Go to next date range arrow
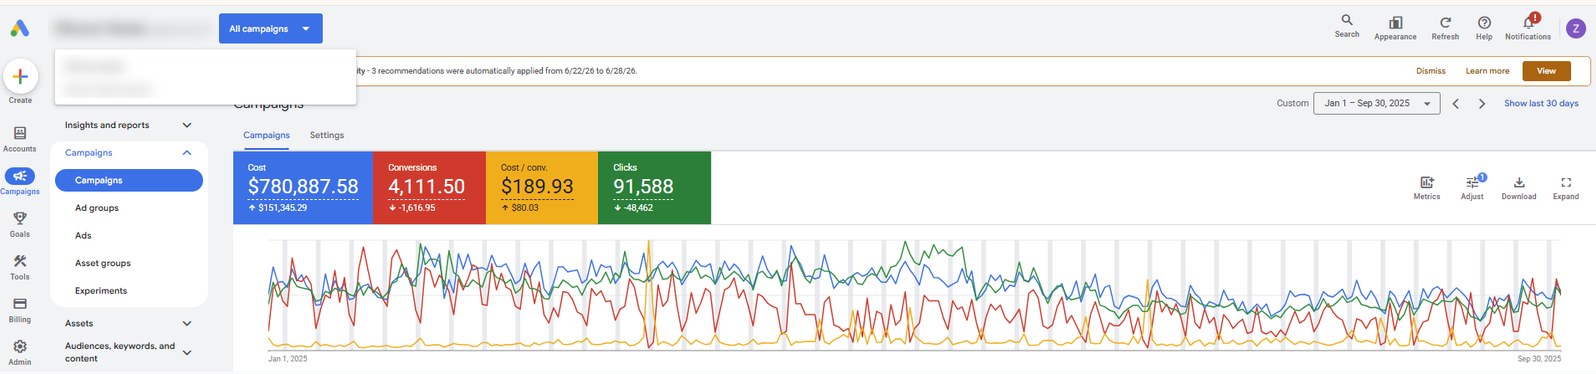The height and width of the screenshot is (374, 1596). click(x=1482, y=103)
